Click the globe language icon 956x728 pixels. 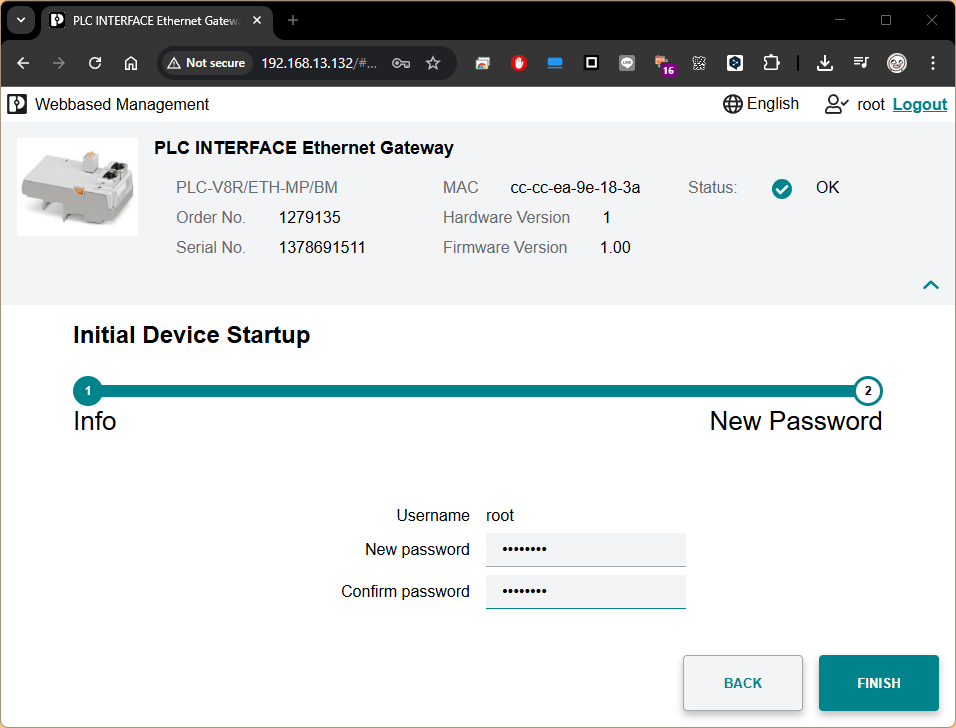(x=732, y=104)
